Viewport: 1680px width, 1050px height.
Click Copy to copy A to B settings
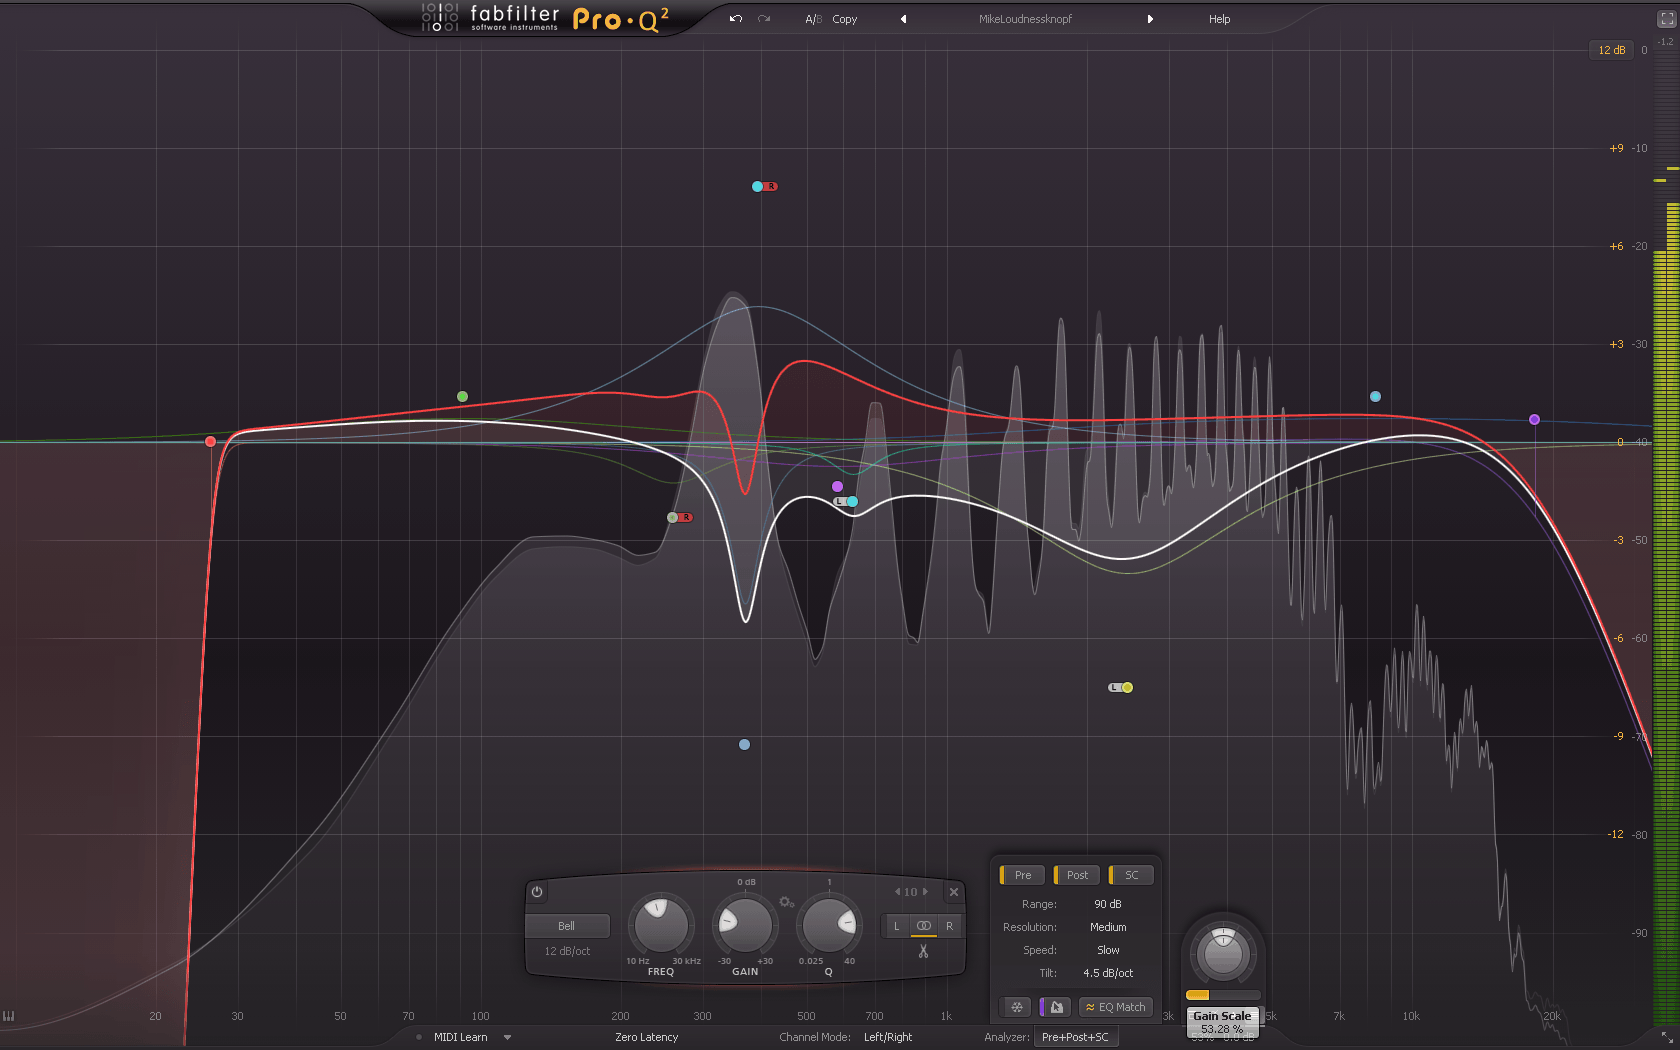pos(844,18)
